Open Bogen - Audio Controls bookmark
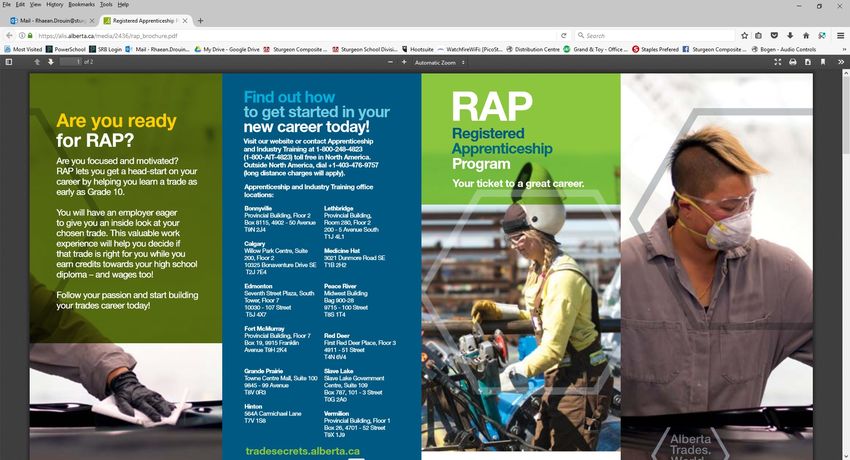Viewport: 850px width, 460px height. (x=783, y=49)
